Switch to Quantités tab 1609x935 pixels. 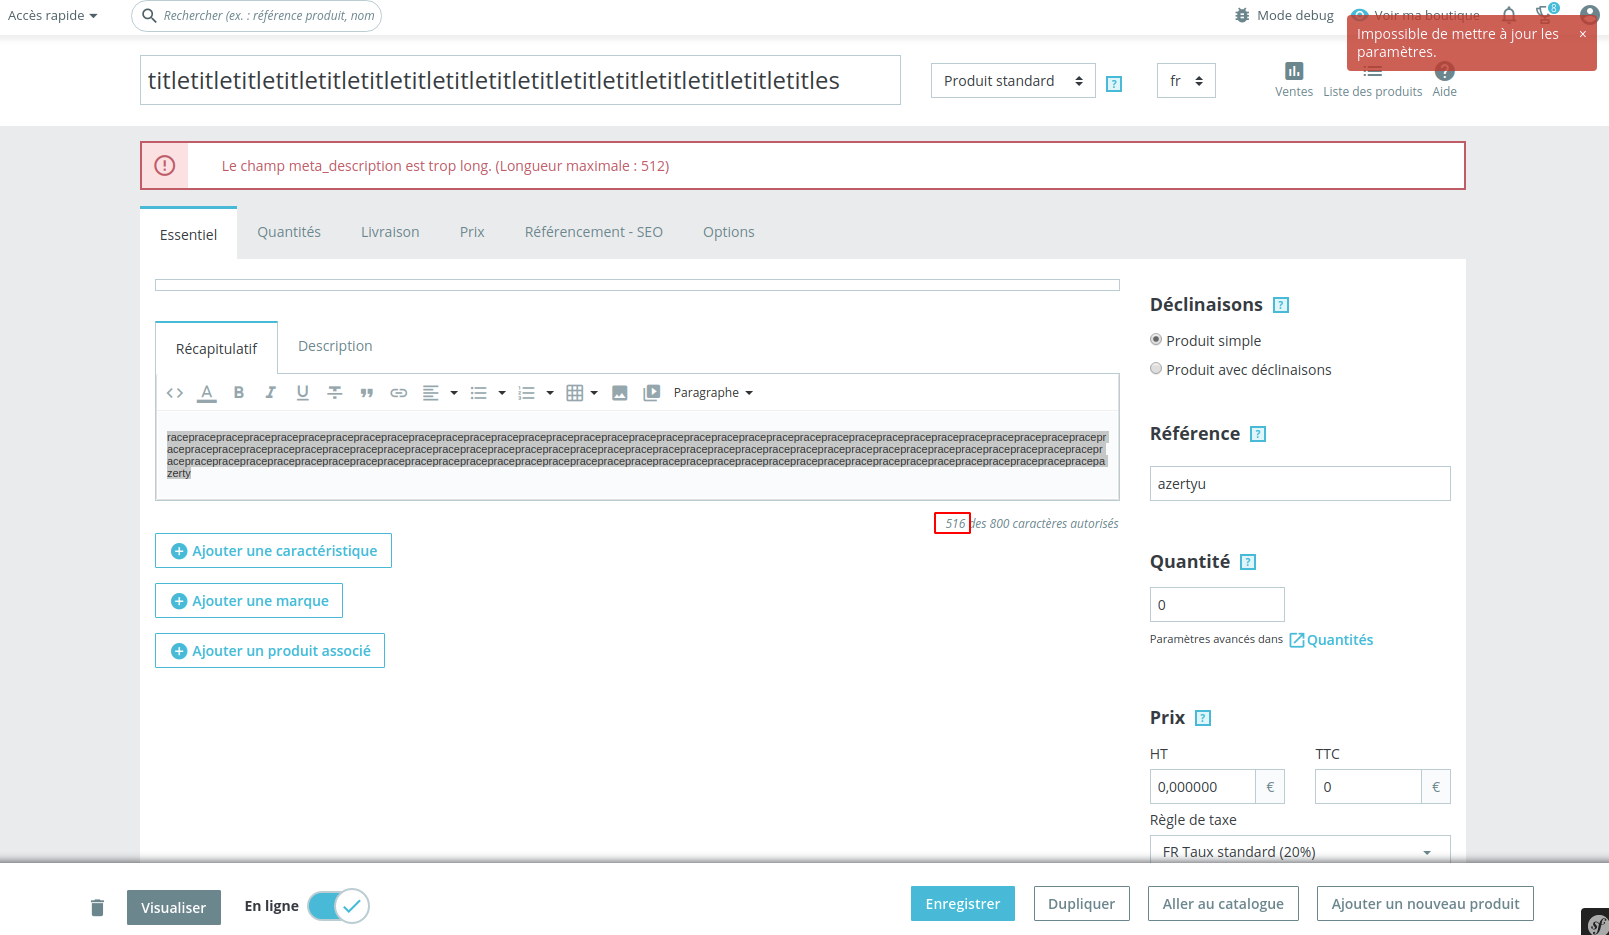289,232
